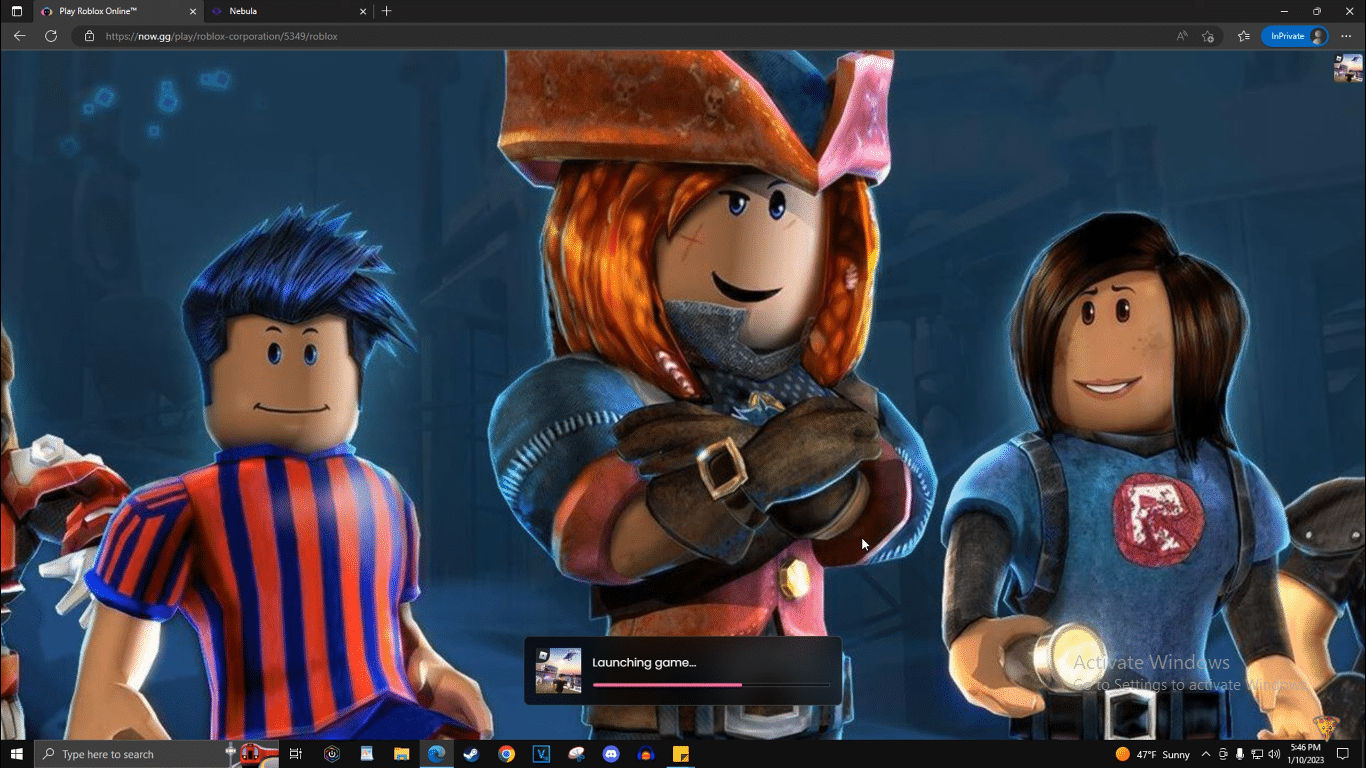Open the Action Center notification icon

pos(1343,754)
